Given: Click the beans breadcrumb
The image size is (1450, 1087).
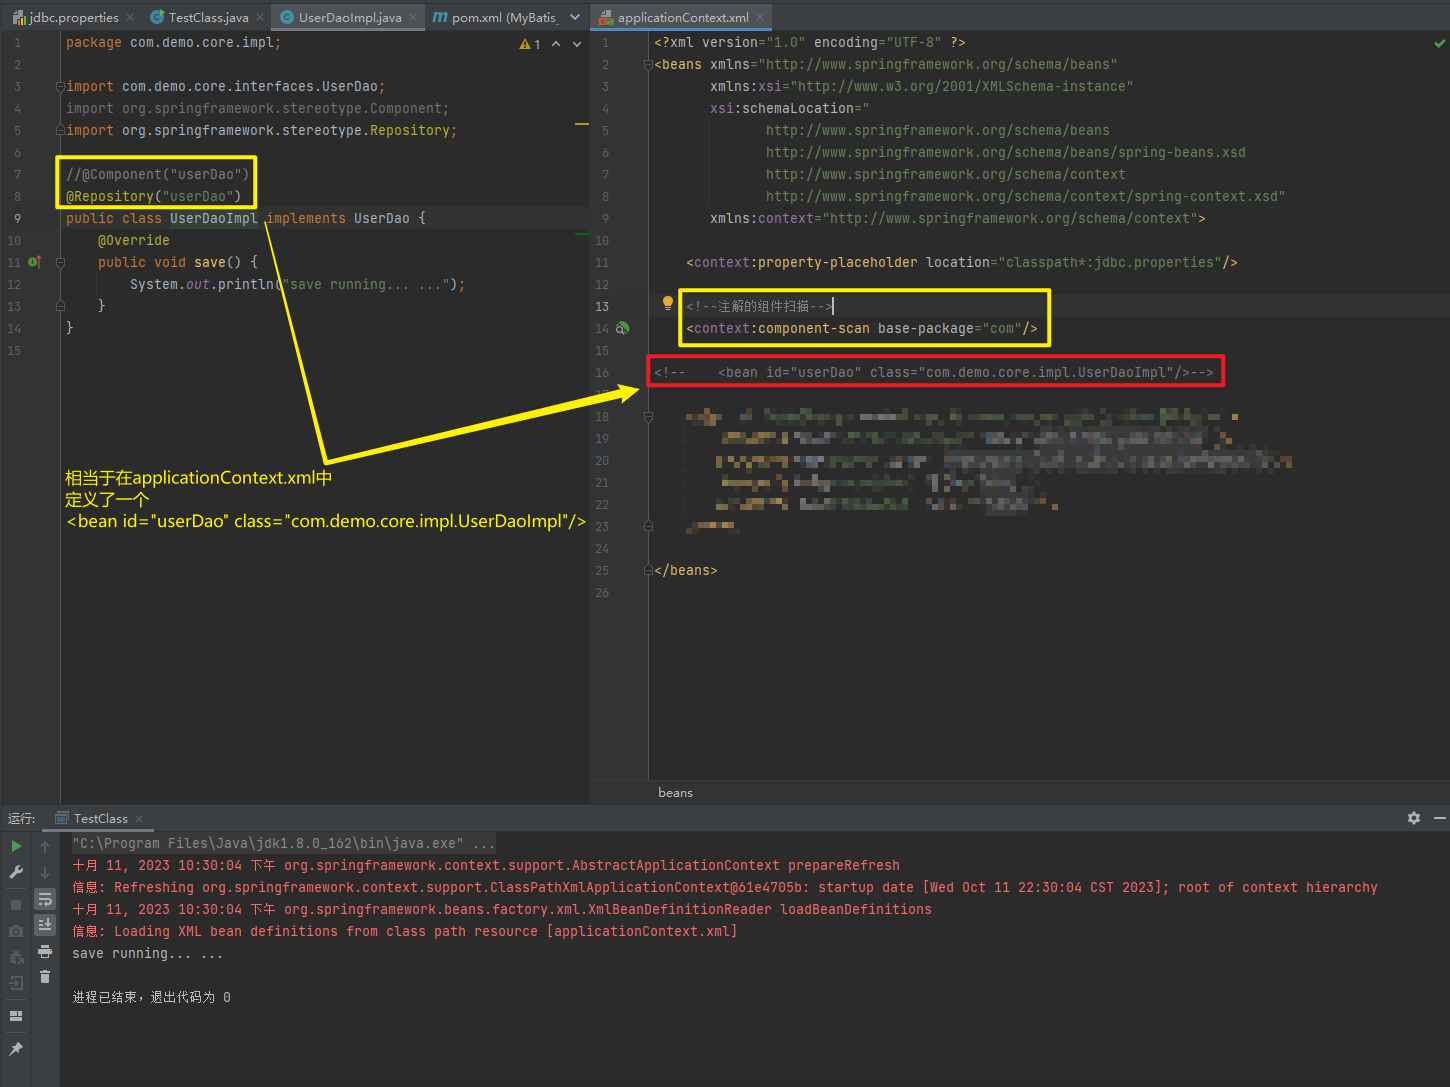Looking at the screenshot, I should pyautogui.click(x=675, y=793).
